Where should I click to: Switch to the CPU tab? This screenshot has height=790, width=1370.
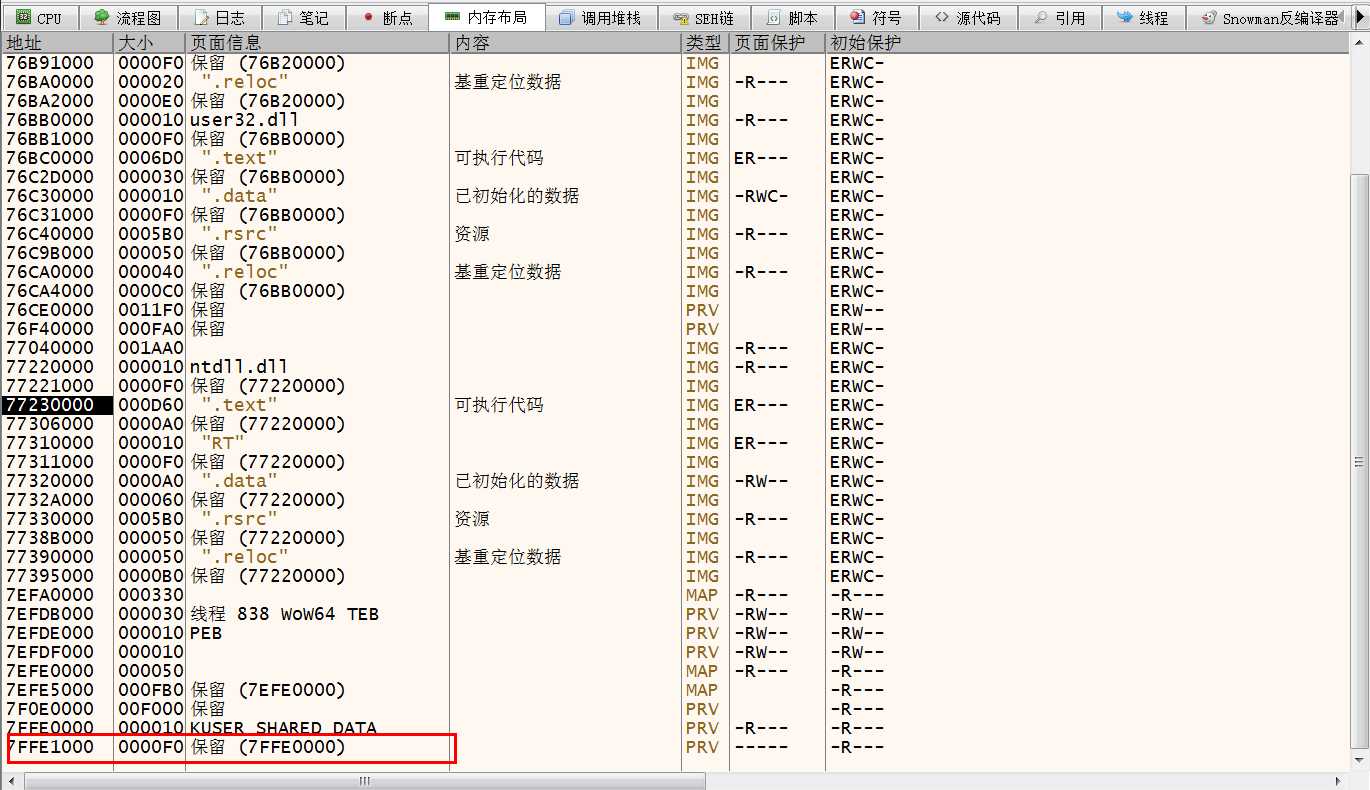39,17
